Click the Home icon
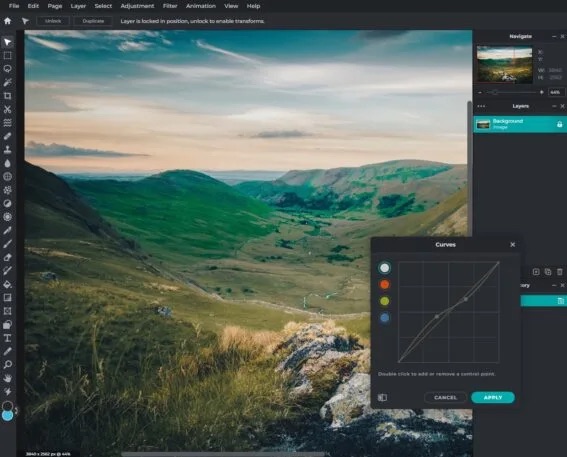The image size is (567, 457). pyautogui.click(x=7, y=21)
